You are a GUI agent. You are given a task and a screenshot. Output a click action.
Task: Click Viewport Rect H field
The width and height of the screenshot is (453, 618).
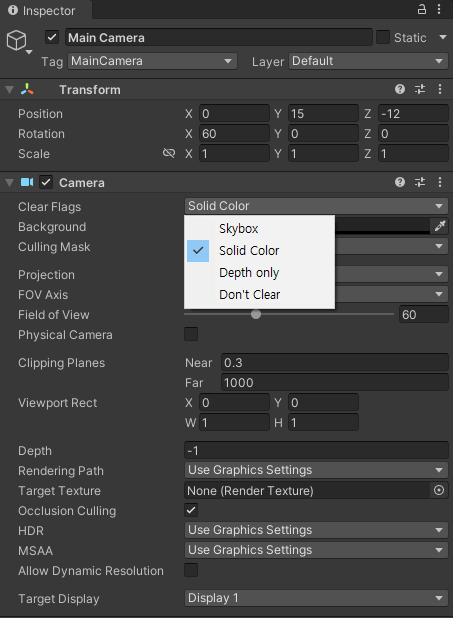[323, 423]
